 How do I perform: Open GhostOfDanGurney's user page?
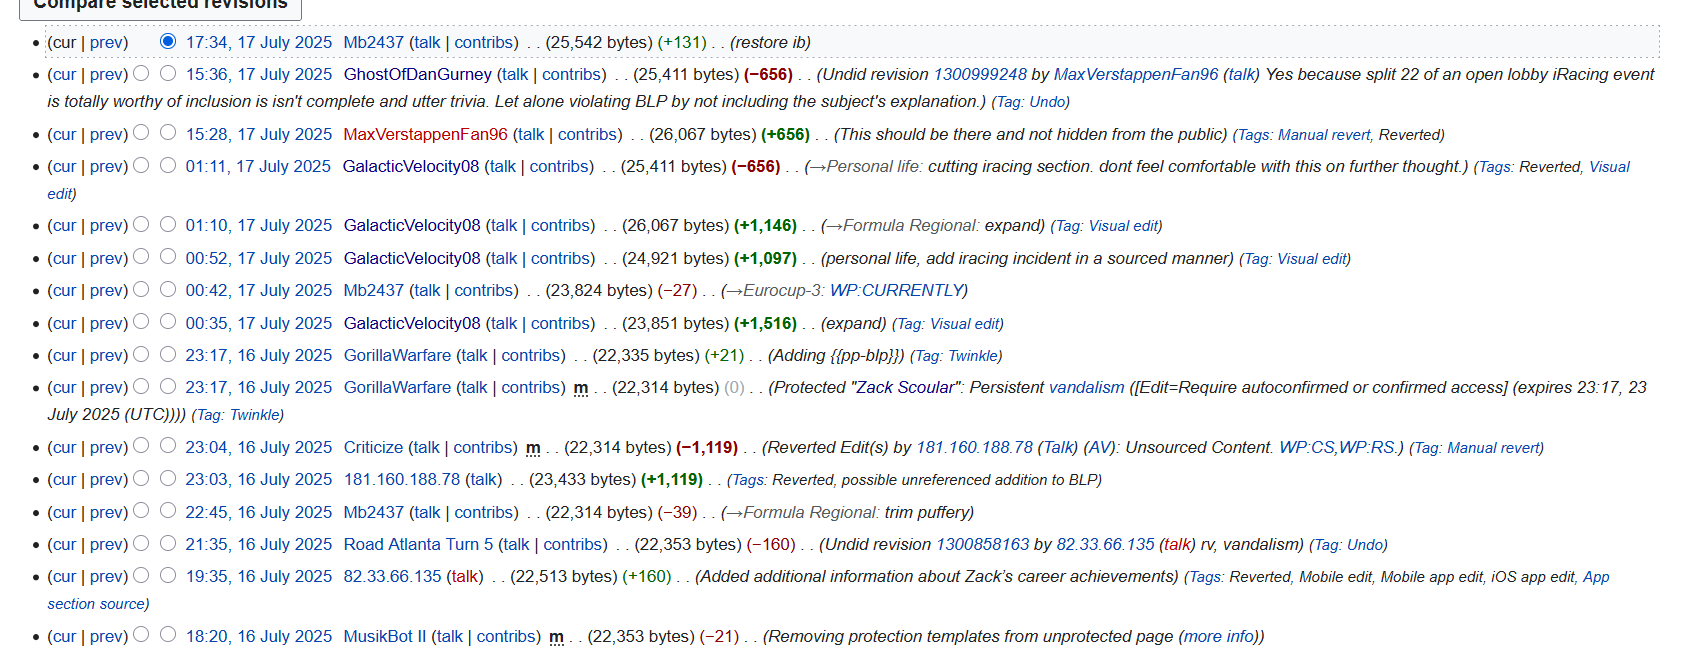pyautogui.click(x=418, y=74)
